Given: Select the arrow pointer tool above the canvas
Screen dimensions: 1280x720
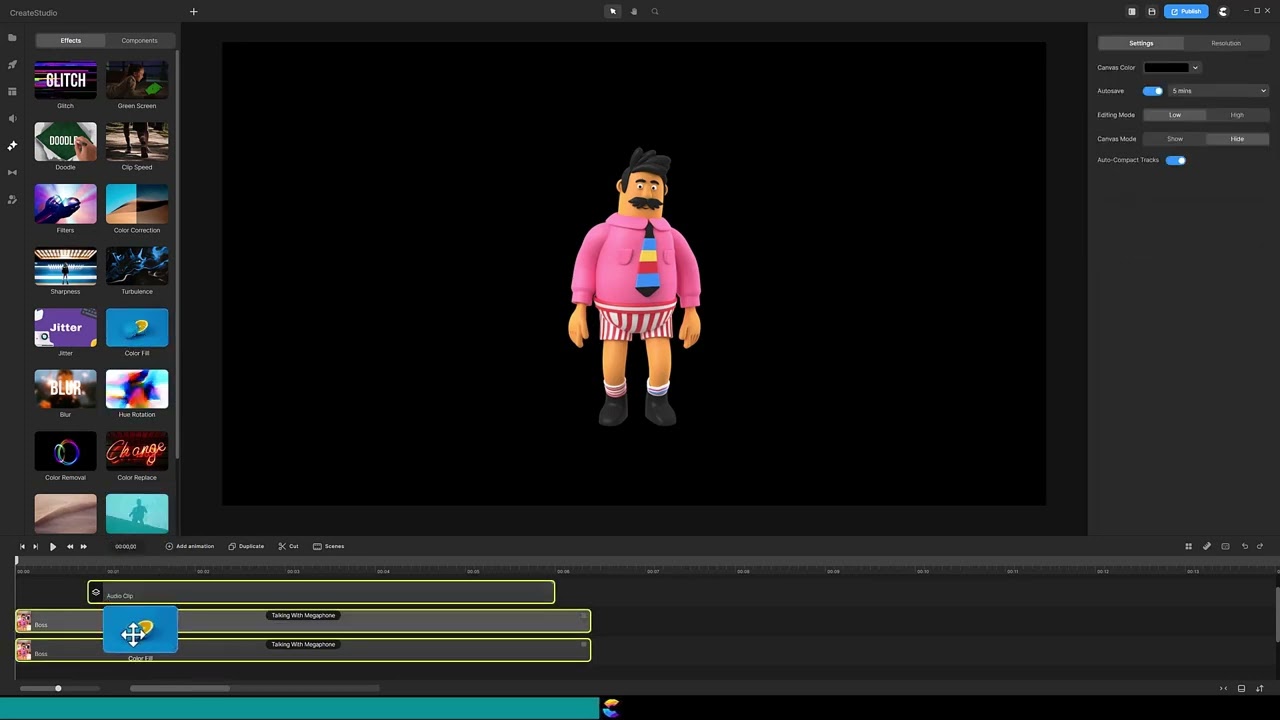Looking at the screenshot, I should (x=613, y=12).
